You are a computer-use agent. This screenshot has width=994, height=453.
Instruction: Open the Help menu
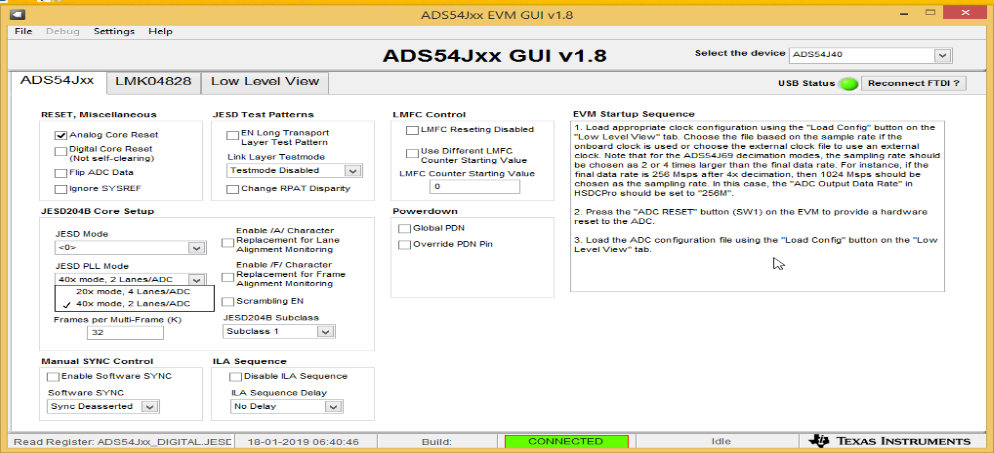point(160,31)
